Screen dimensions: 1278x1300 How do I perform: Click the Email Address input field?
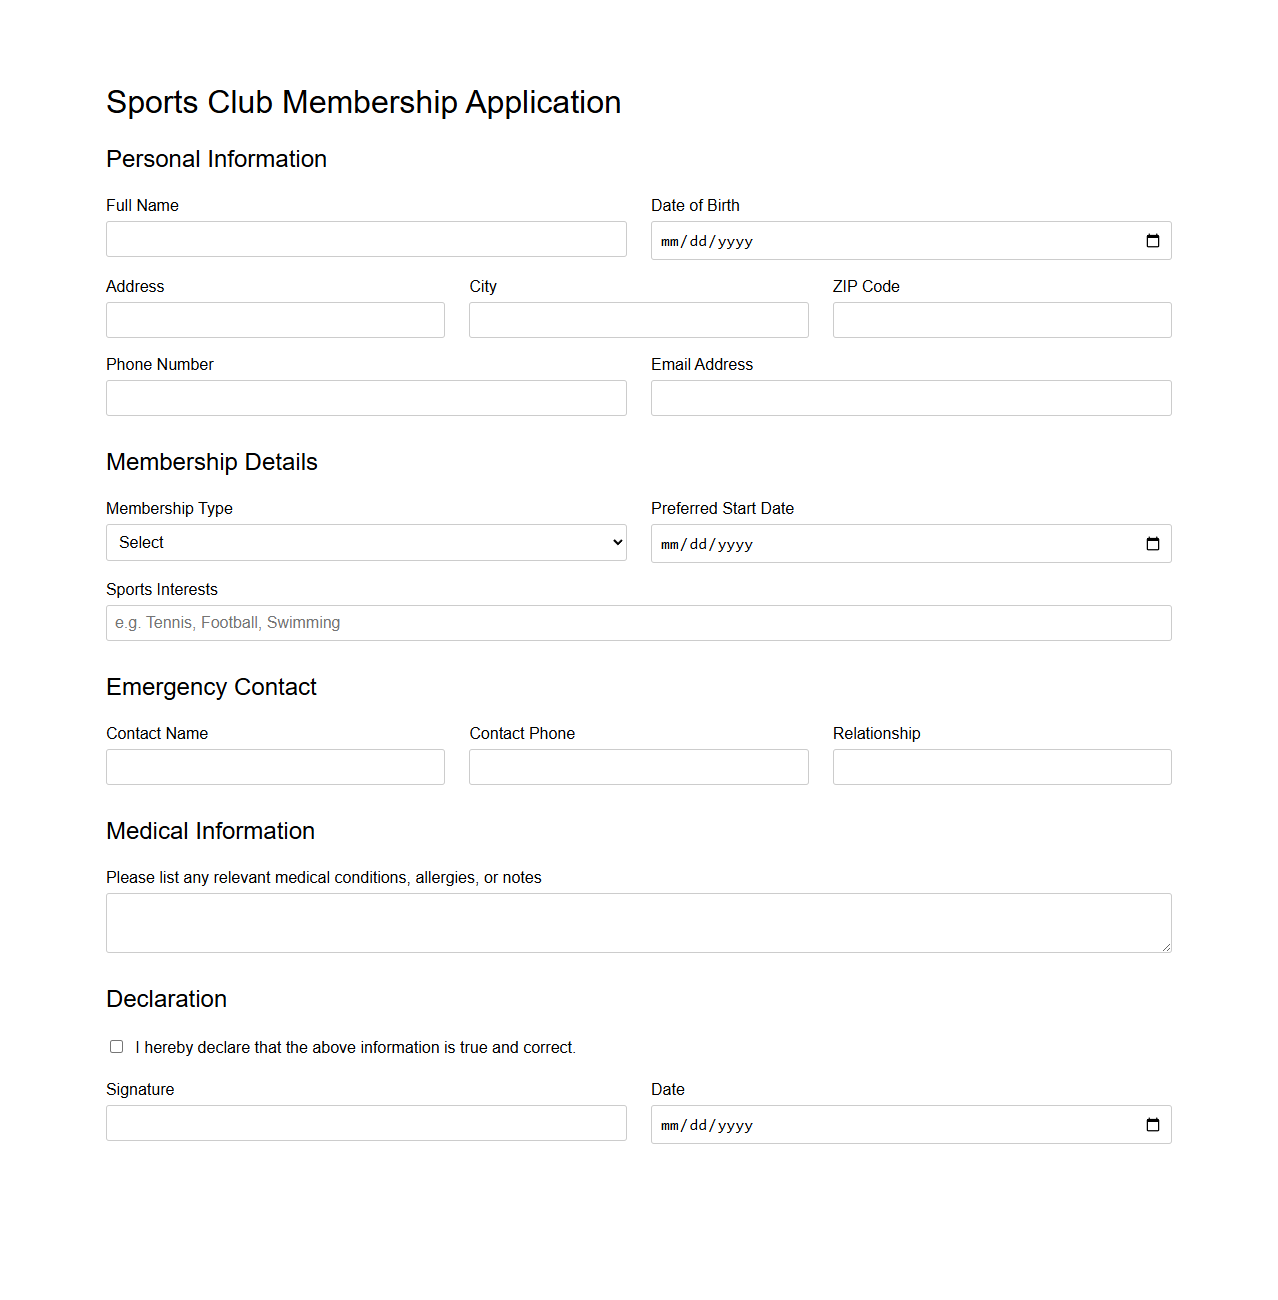pos(911,397)
